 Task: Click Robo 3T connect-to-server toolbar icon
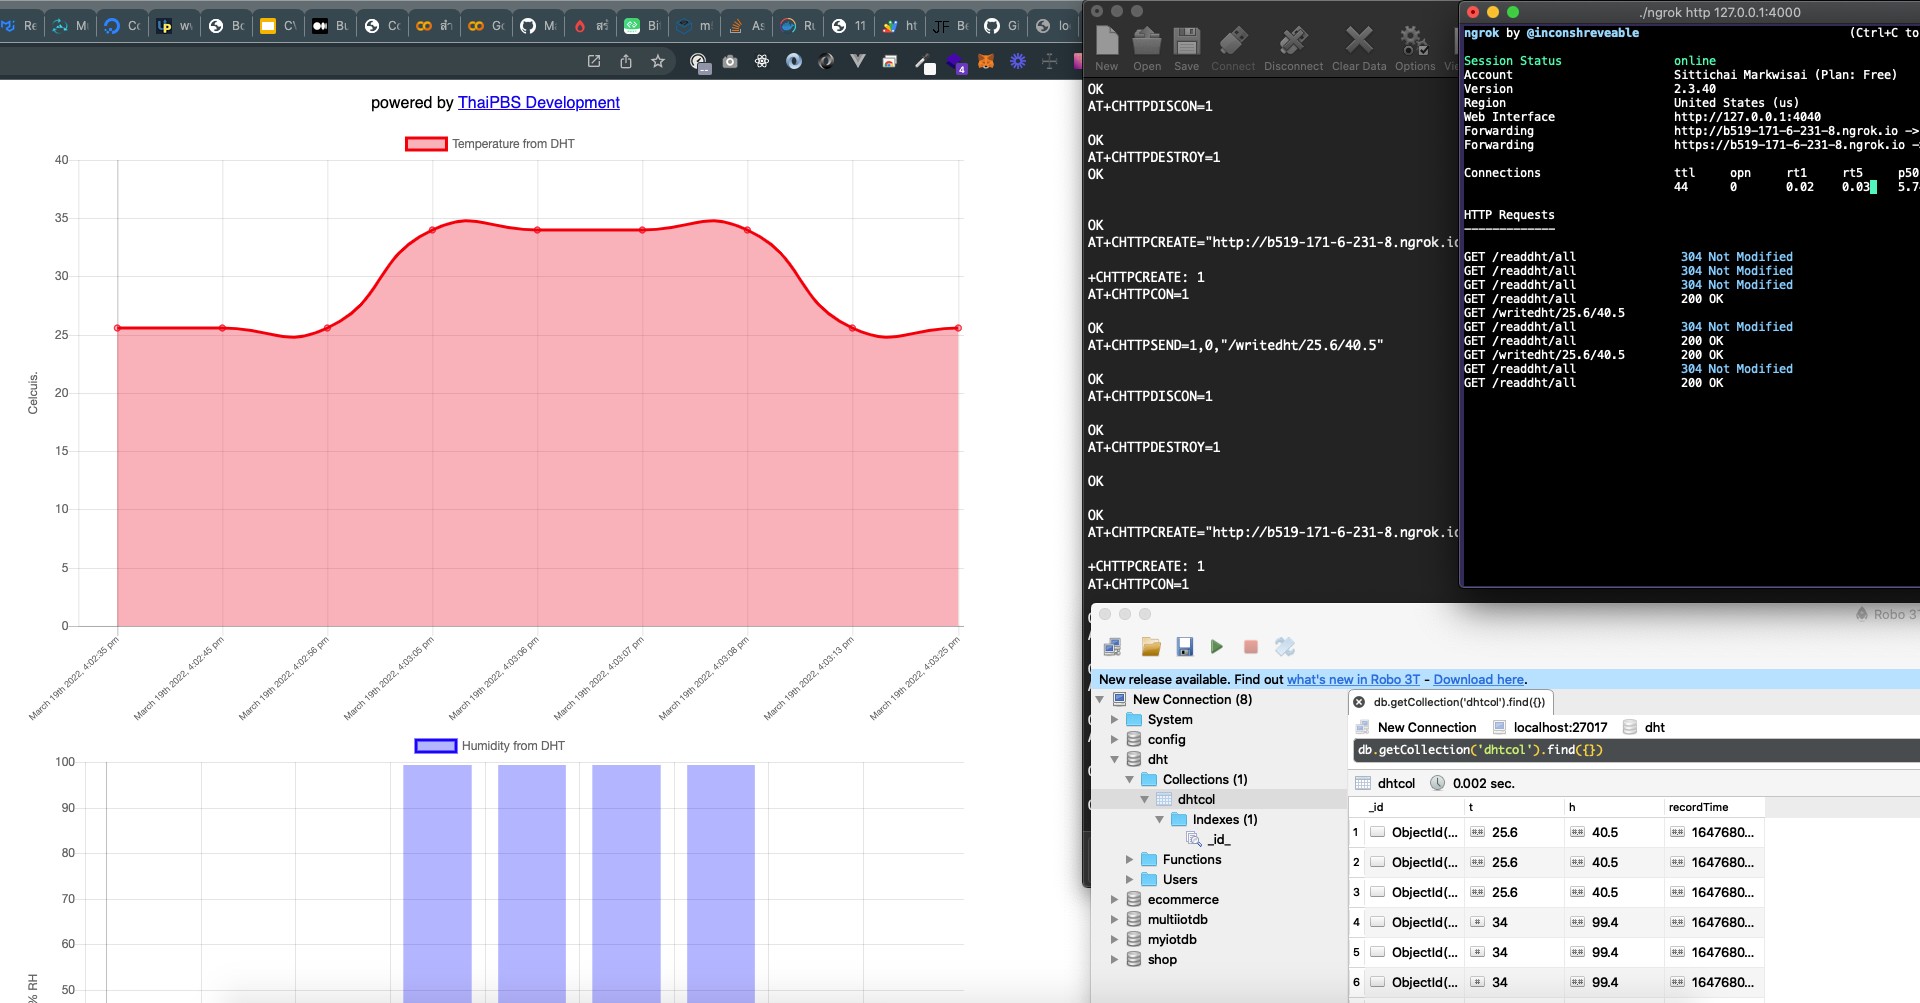[x=1112, y=647]
